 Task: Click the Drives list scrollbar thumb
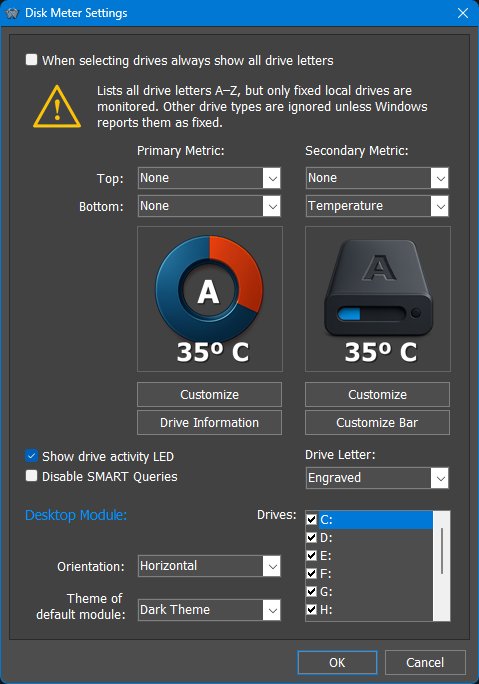pyautogui.click(x=442, y=551)
